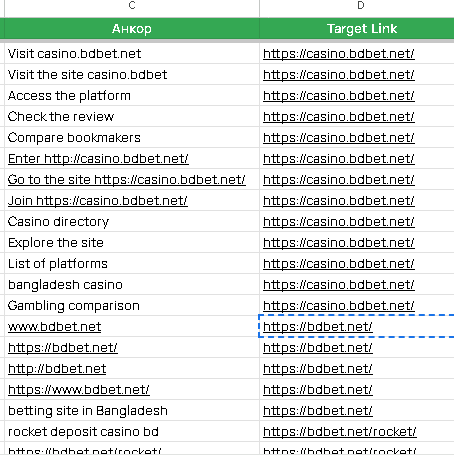Open the 'Enter http://casino.bdbet.net/' anchor link
This screenshot has height=462, width=454.
point(98,159)
